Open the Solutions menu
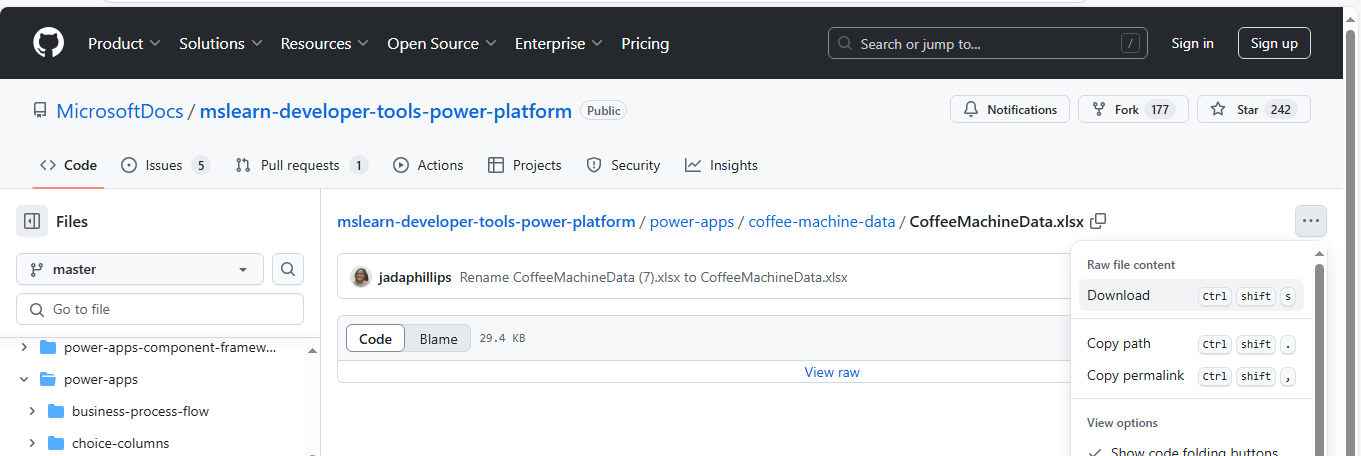The width and height of the screenshot is (1361, 456). click(220, 44)
